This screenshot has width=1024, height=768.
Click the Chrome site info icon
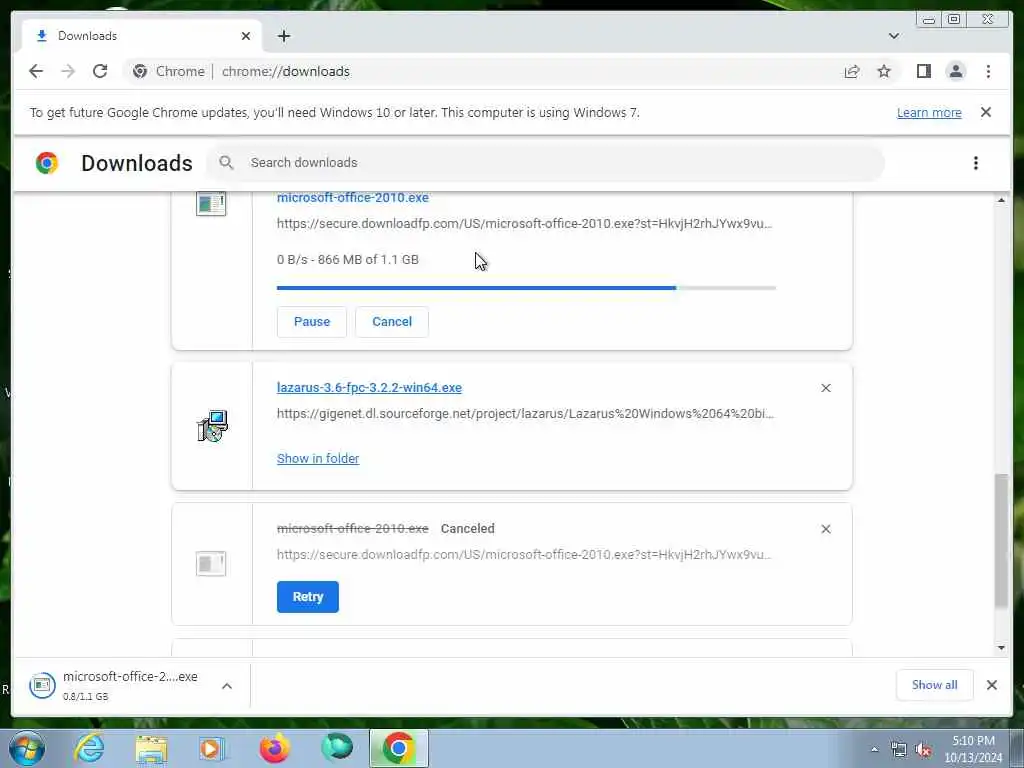(140, 71)
